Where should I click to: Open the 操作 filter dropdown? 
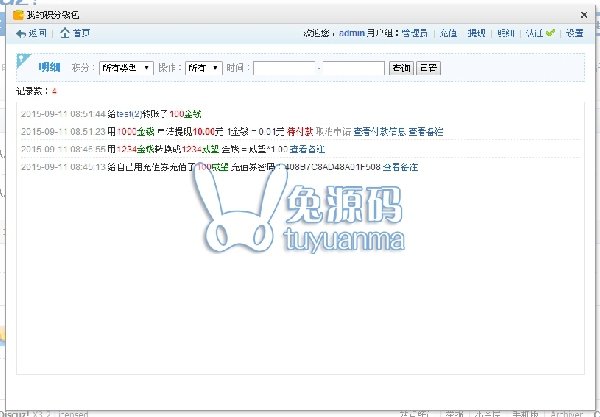(x=202, y=68)
